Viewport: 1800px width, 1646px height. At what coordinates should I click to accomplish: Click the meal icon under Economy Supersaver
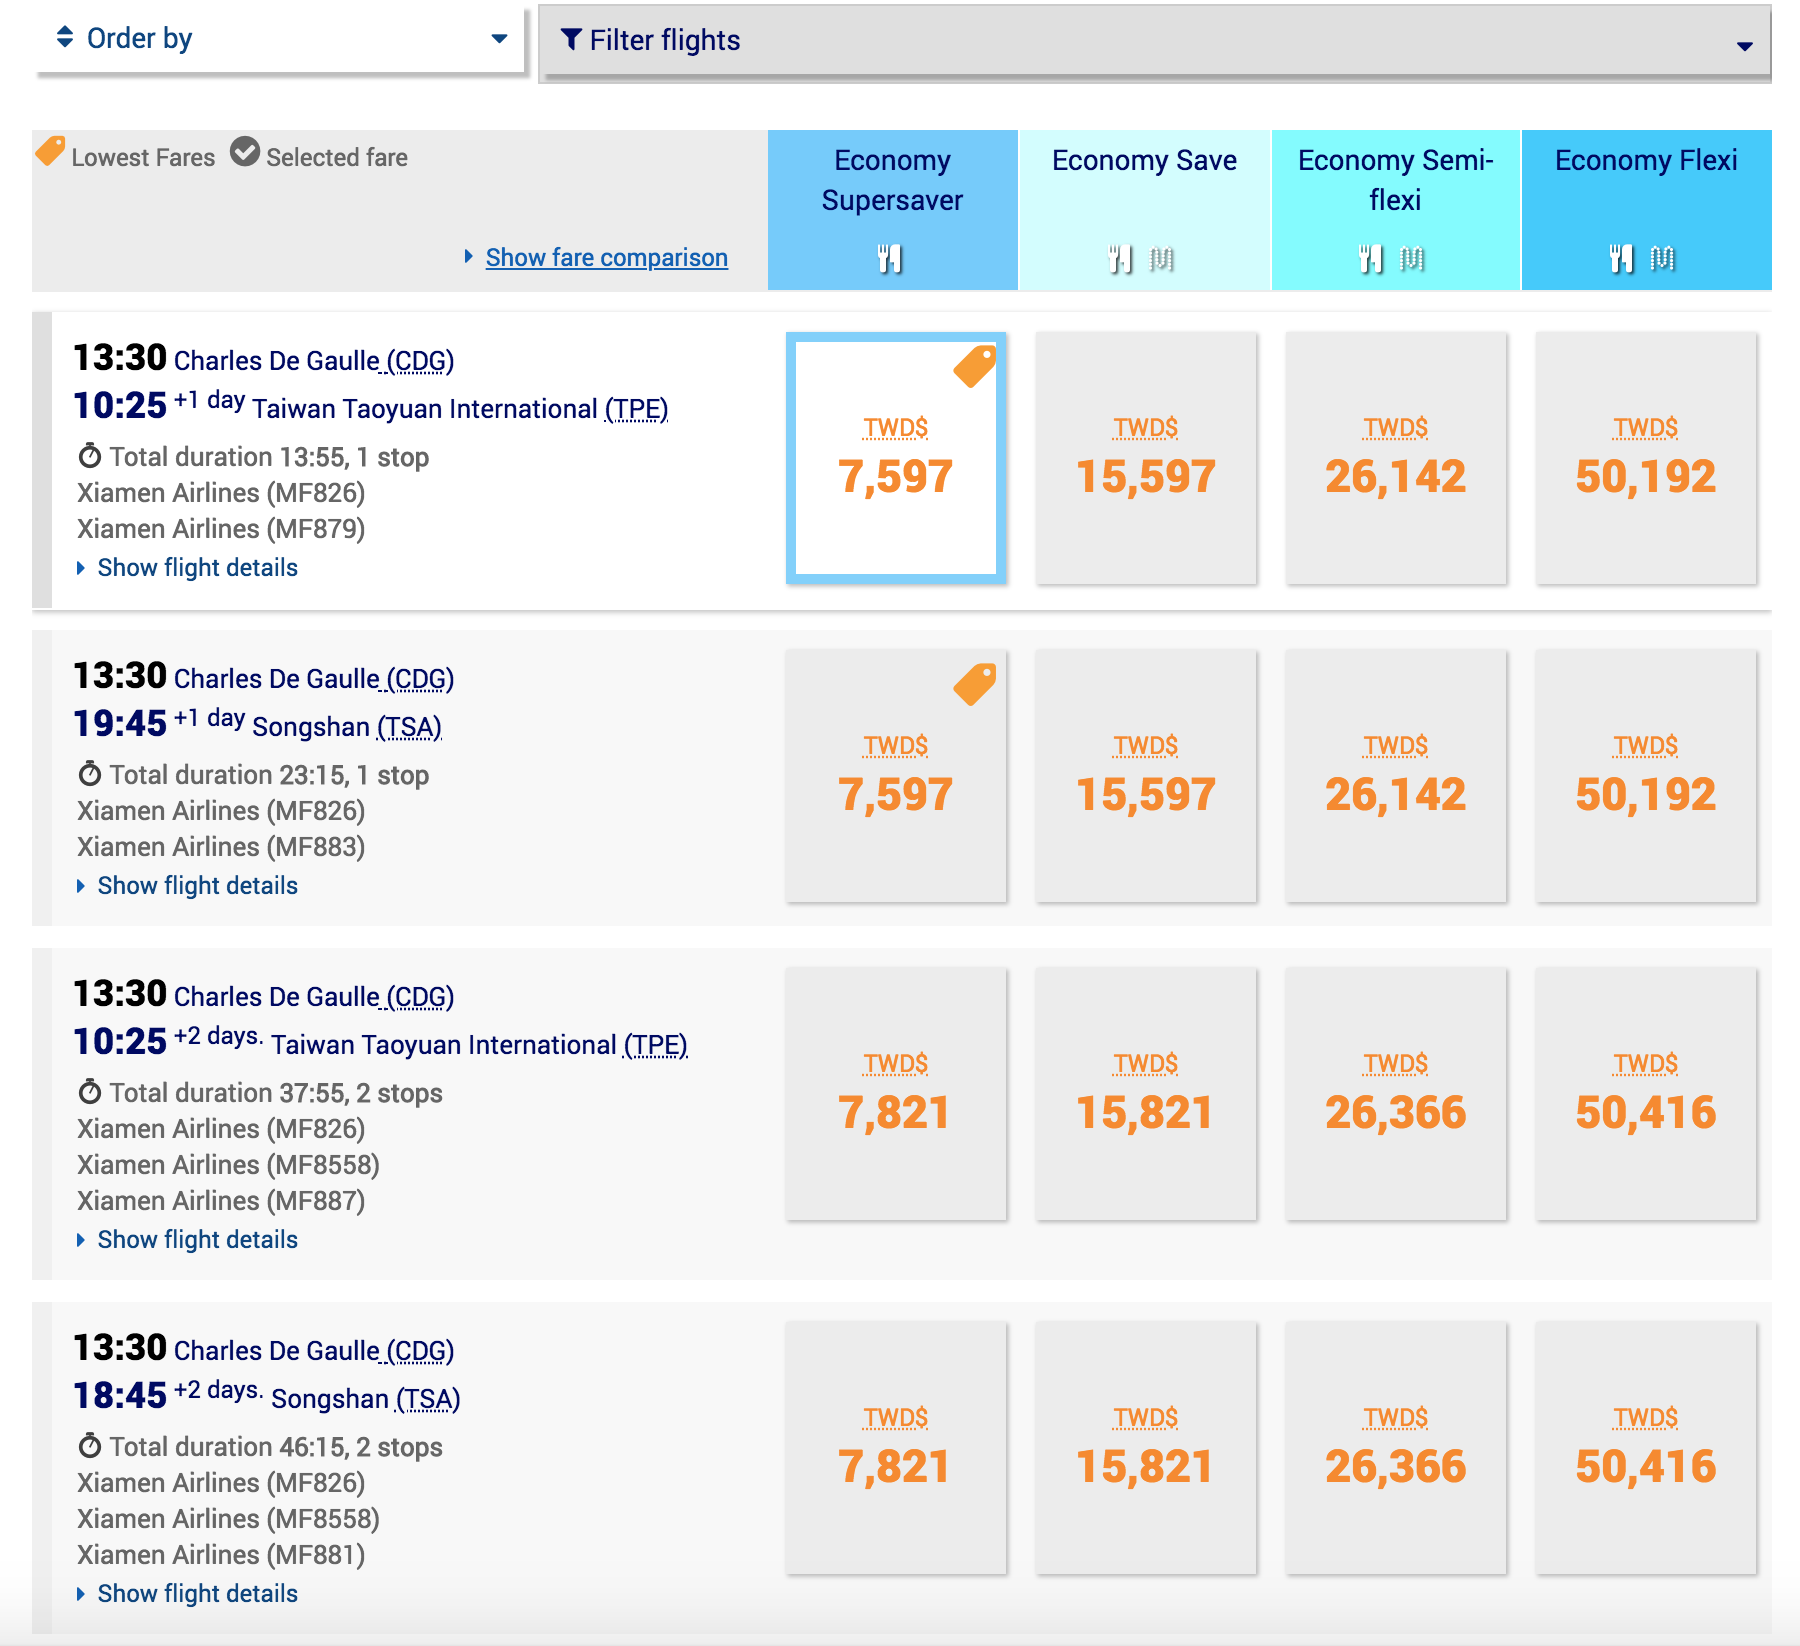tap(890, 259)
